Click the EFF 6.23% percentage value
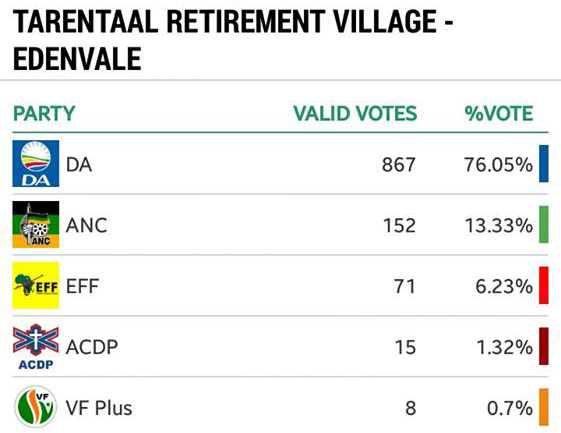The image size is (561, 433). coord(504,287)
